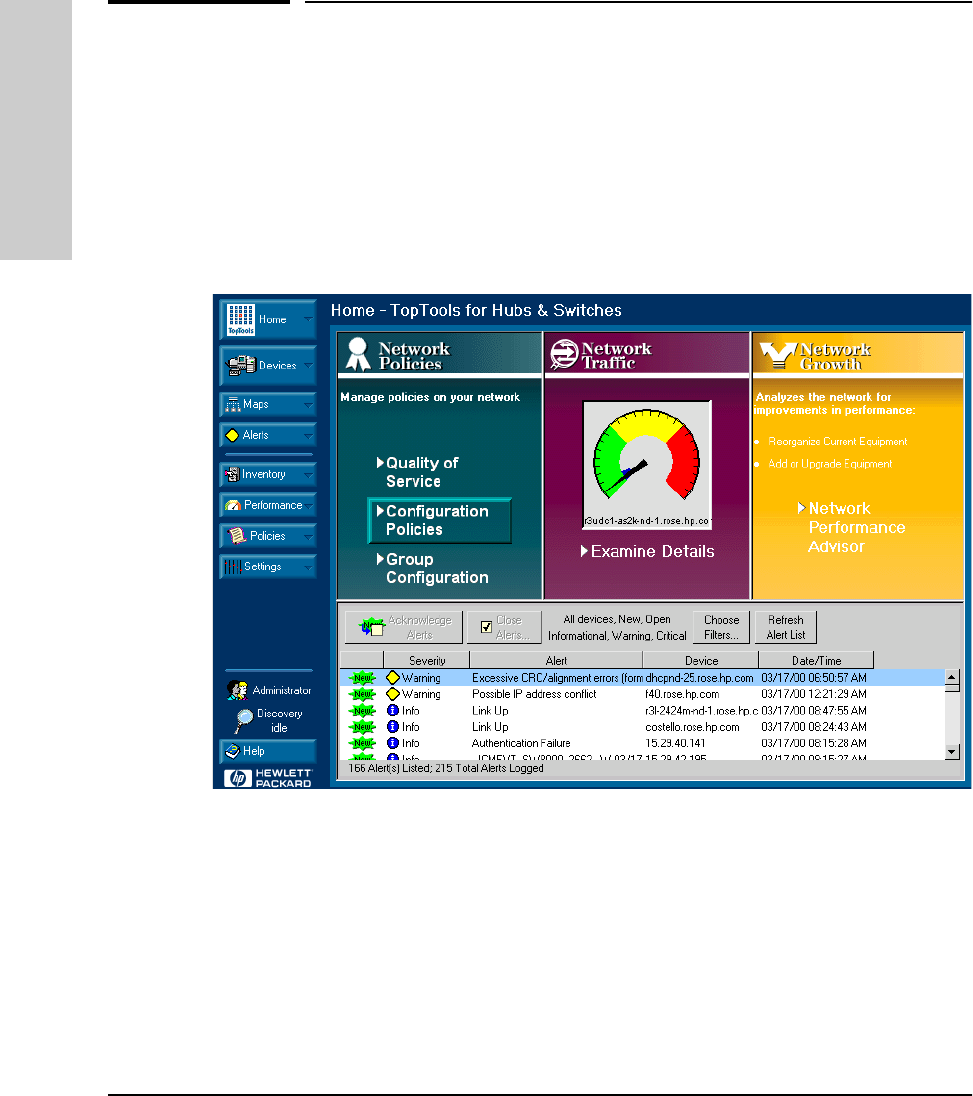The width and height of the screenshot is (973, 1096).
Task: Click the Devices icon in sidebar
Action: point(240,366)
